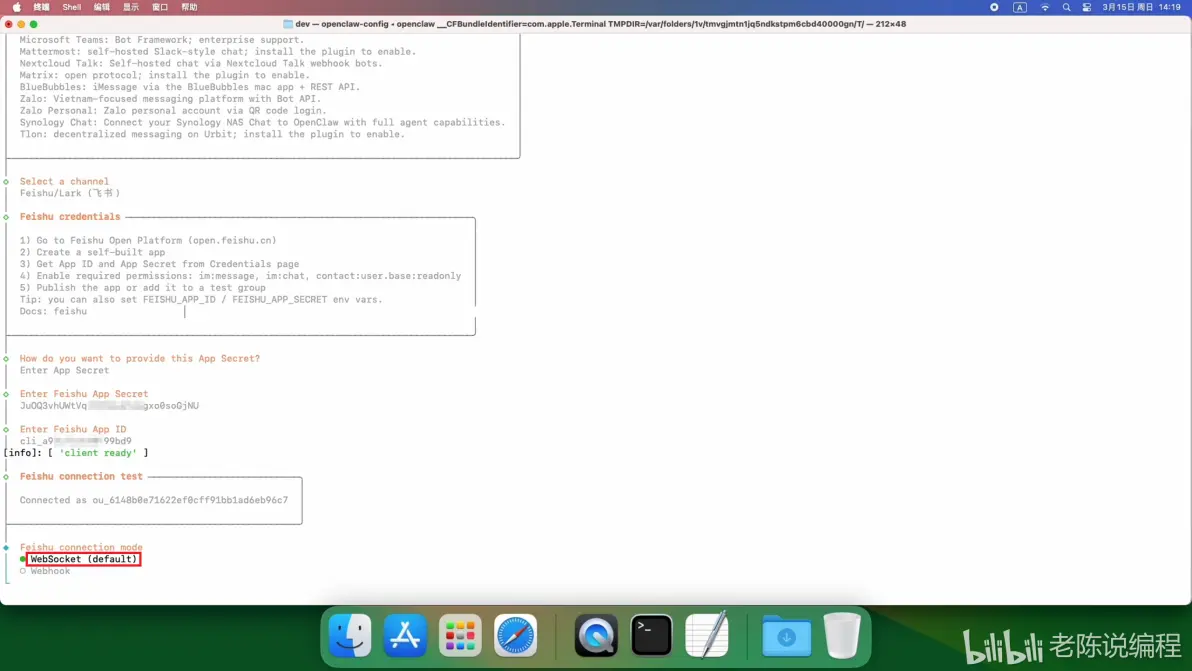The height and width of the screenshot is (671, 1192).
Task: Click the Nextcloud Talk description line
Action: pyautogui.click(x=201, y=63)
